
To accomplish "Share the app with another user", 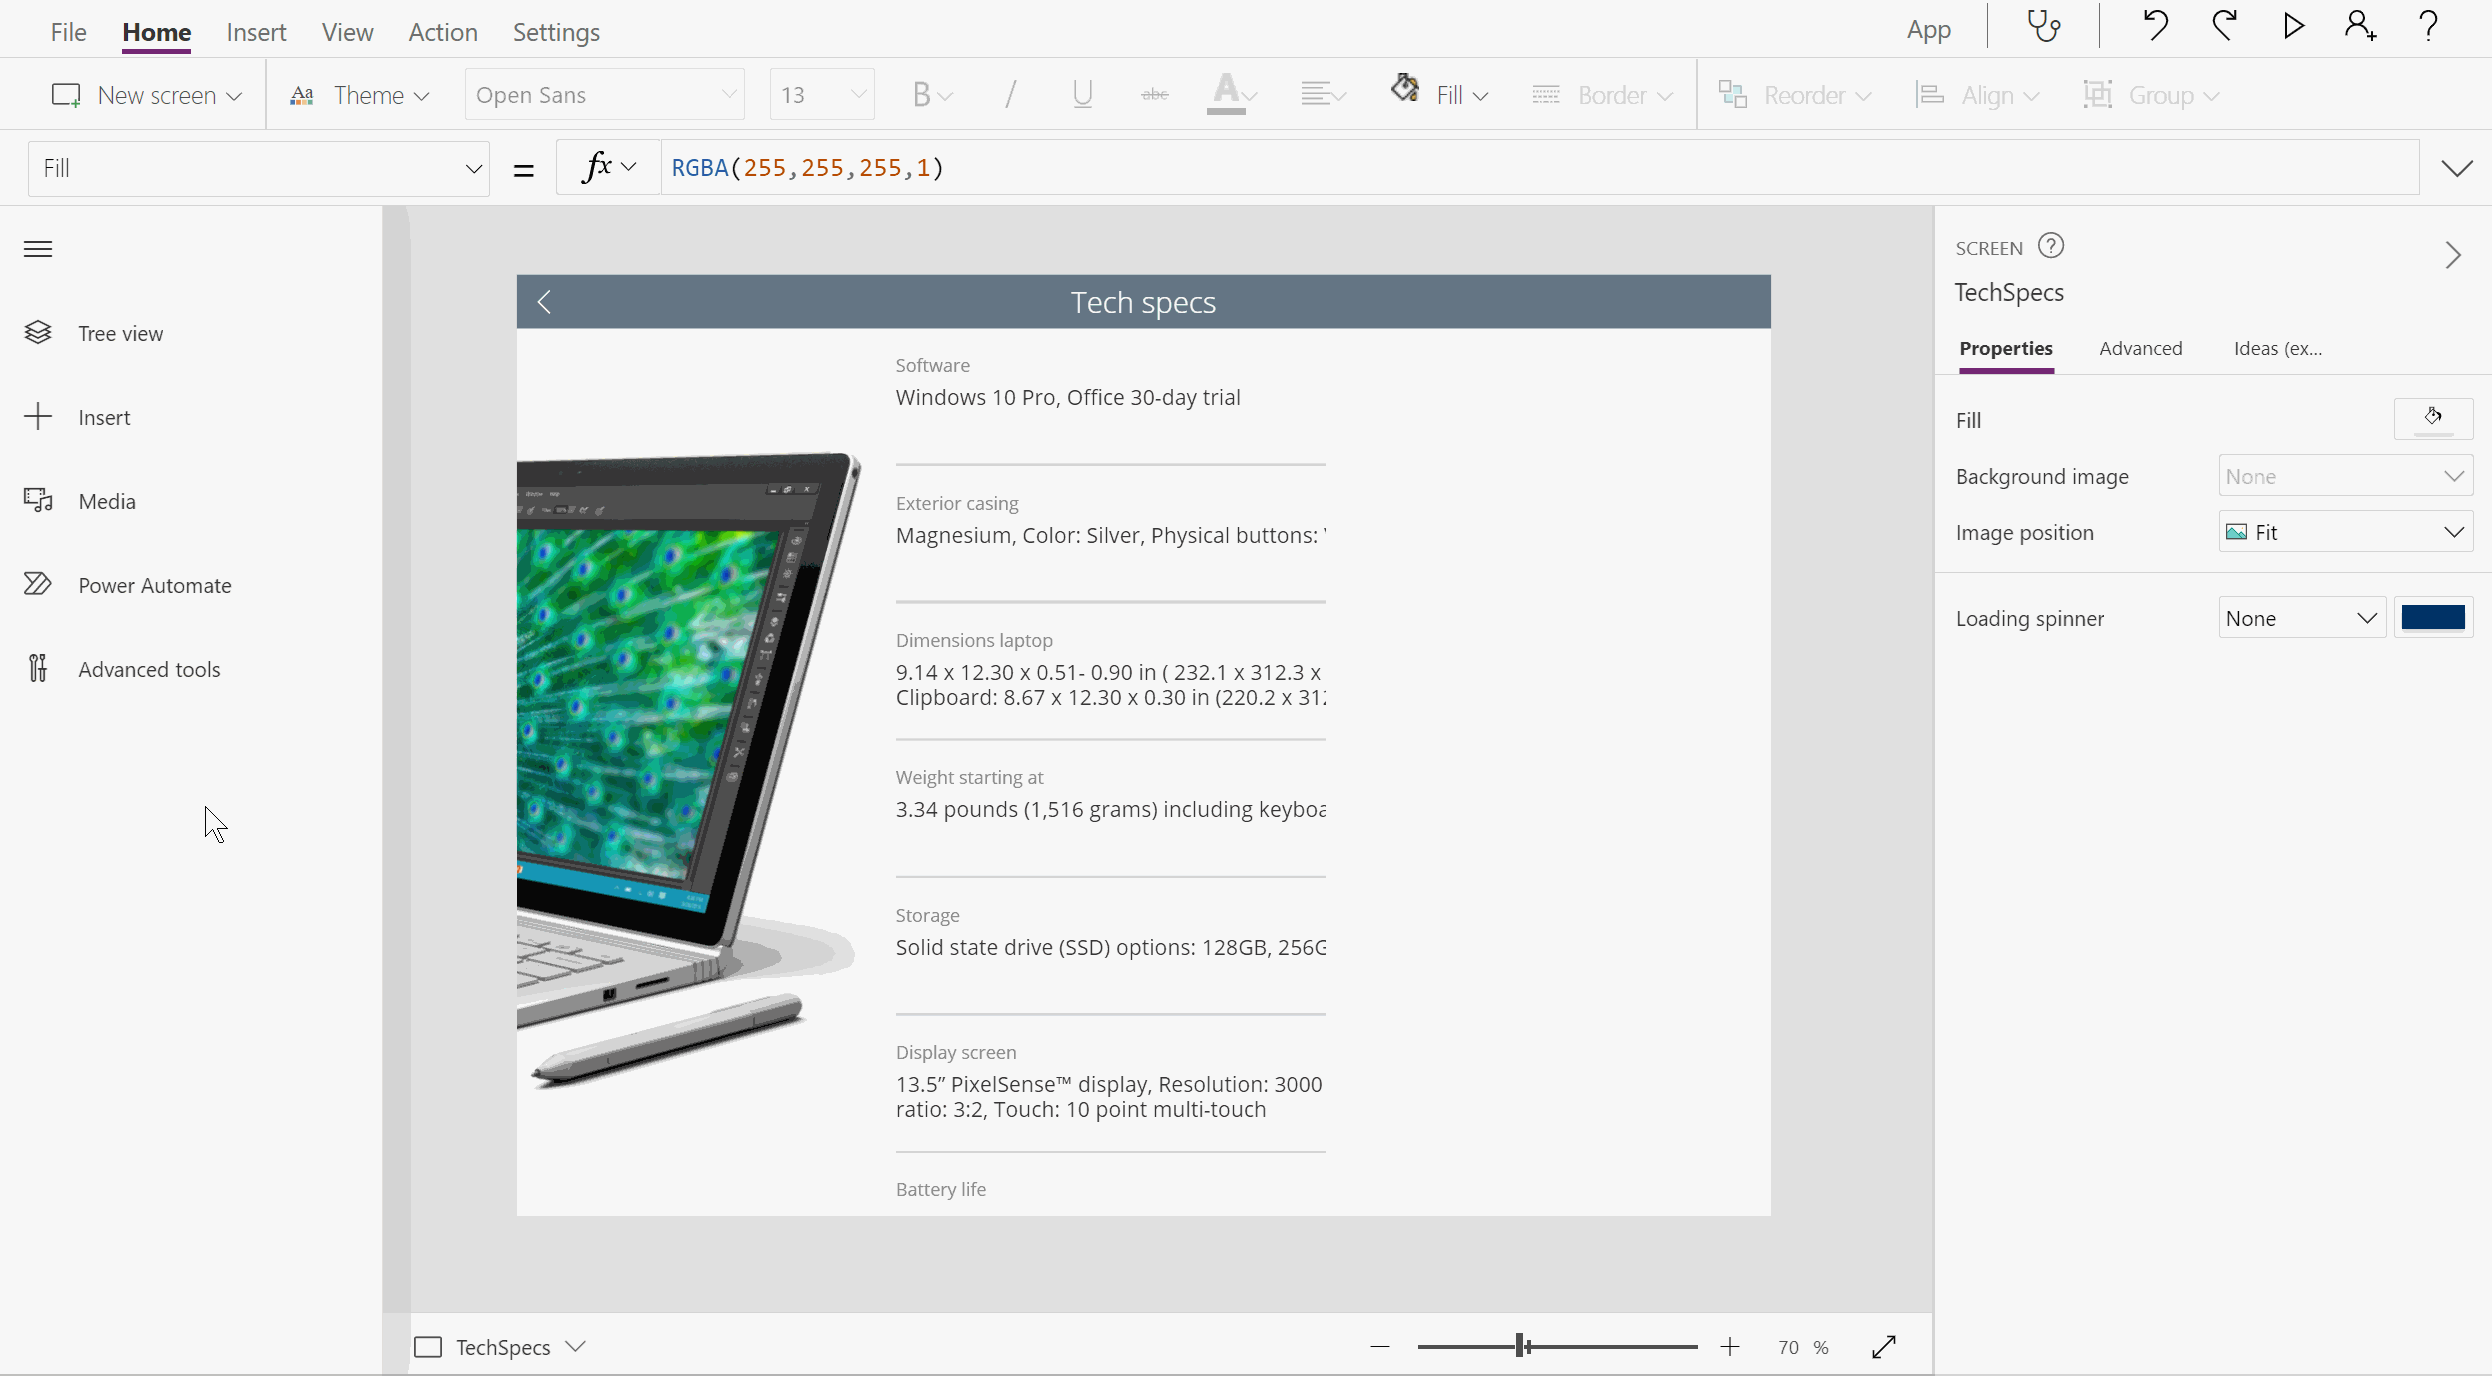I will (x=2358, y=26).
